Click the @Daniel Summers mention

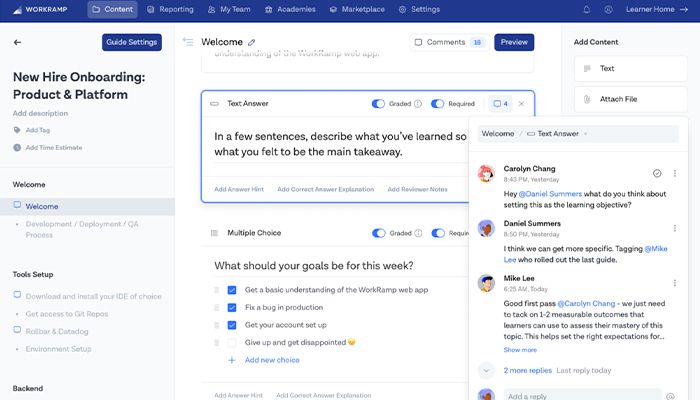(550, 194)
